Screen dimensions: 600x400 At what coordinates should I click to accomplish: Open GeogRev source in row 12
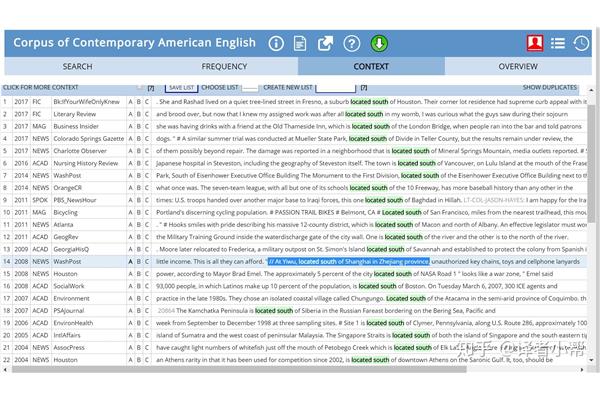click(66, 237)
